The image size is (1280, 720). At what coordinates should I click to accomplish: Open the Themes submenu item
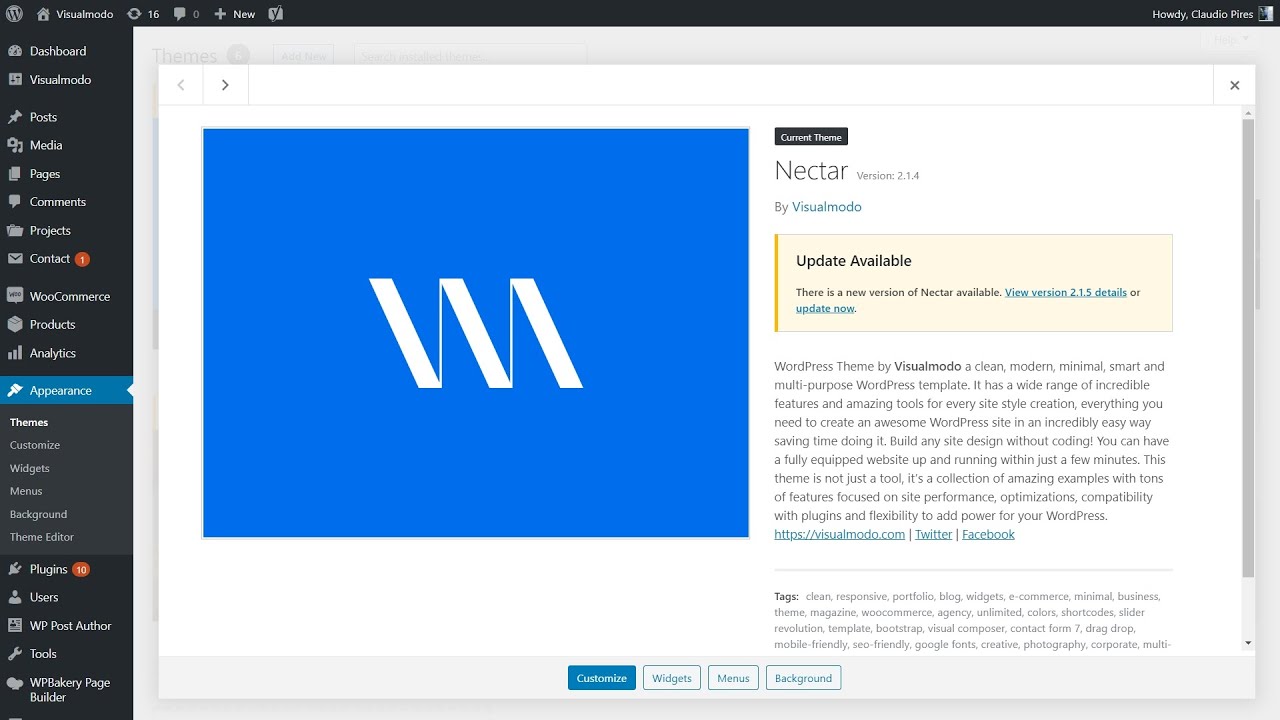pos(29,422)
